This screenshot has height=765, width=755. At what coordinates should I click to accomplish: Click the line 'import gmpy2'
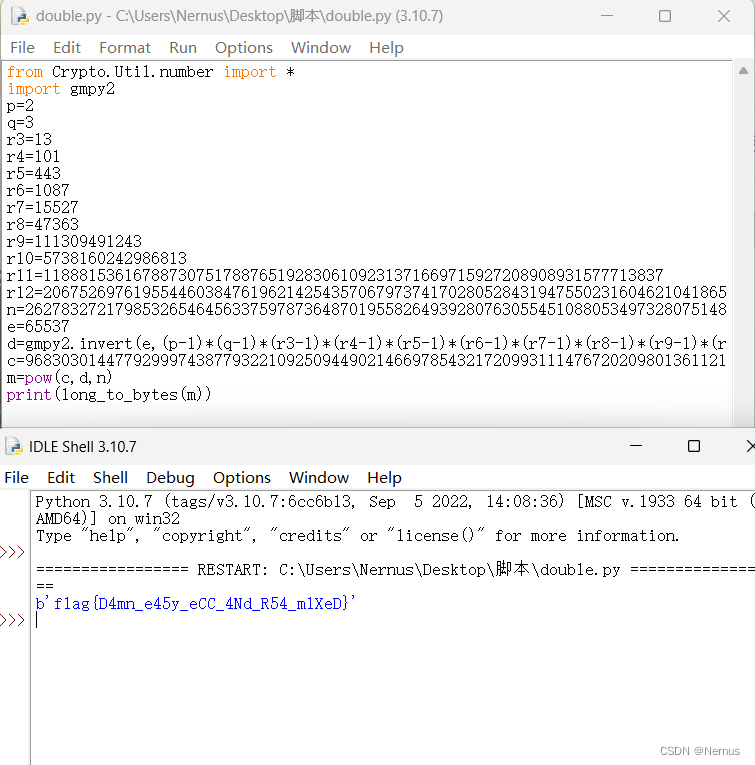(61, 89)
